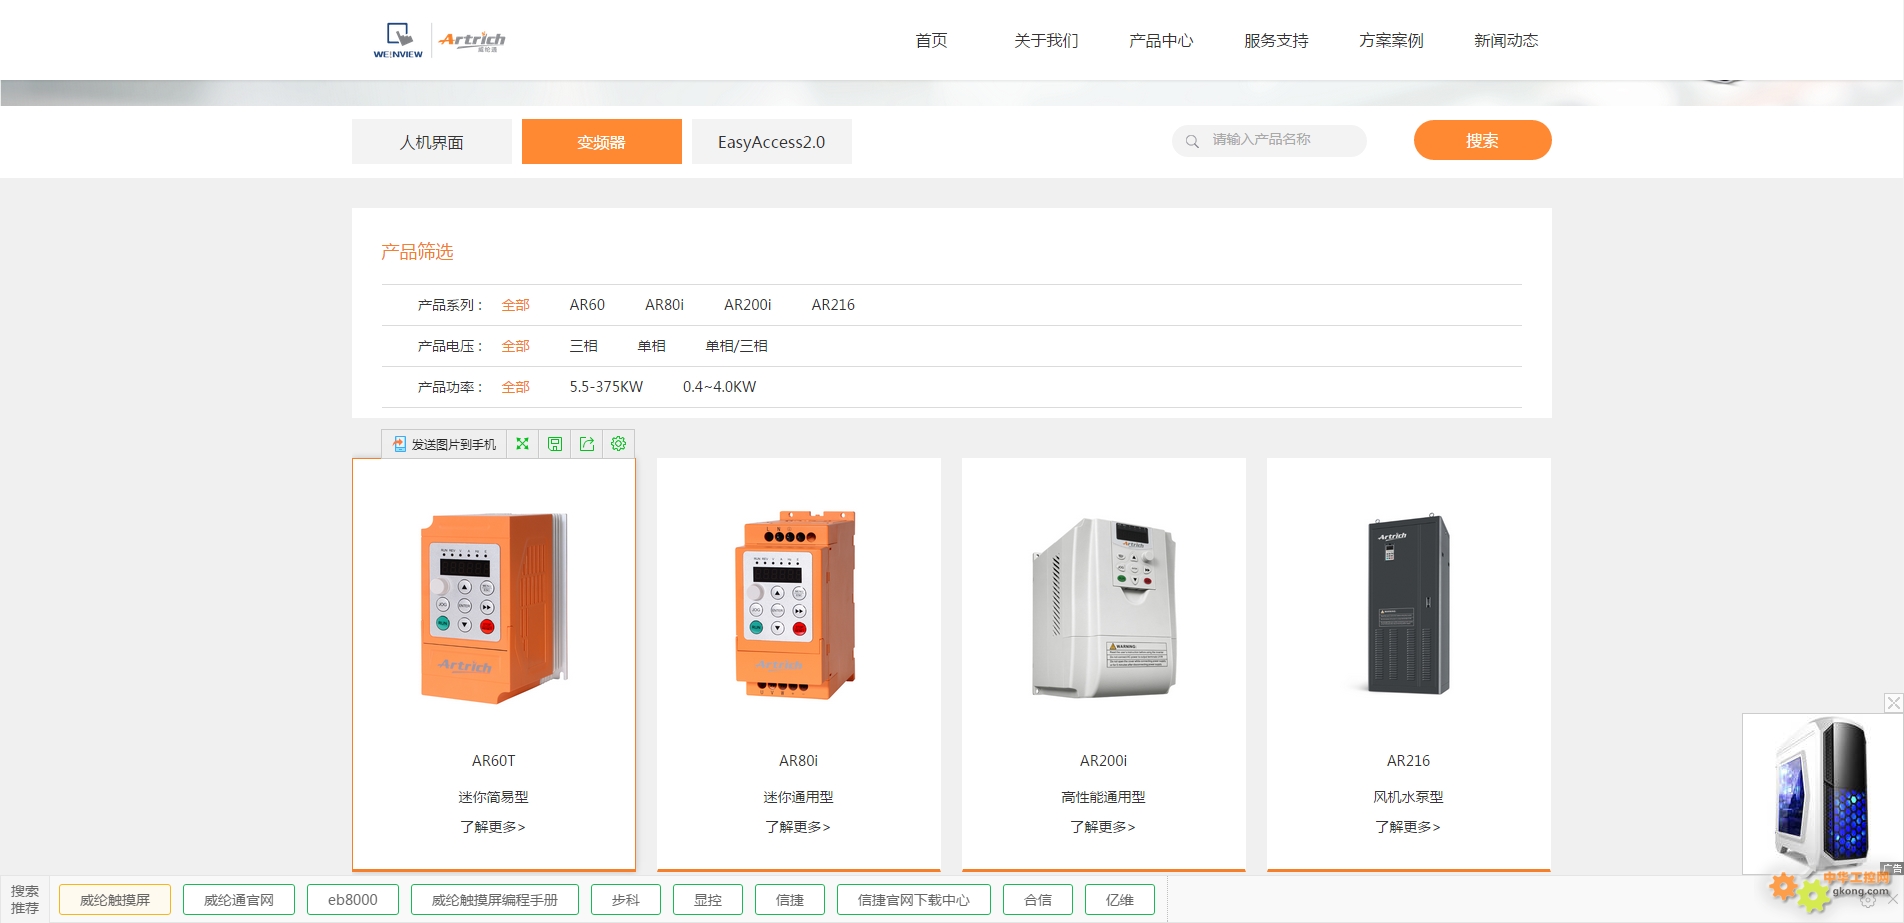
Task: Filter voltage by 单相
Action: click(x=651, y=346)
